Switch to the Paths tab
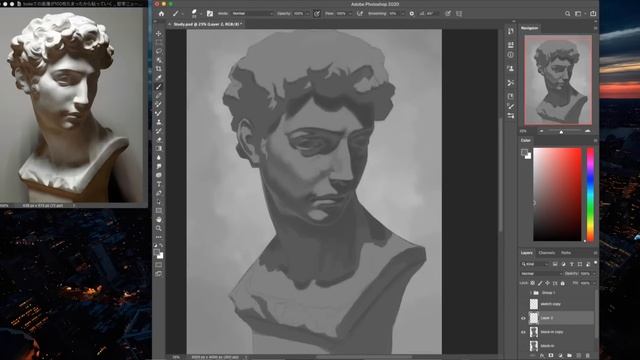The height and width of the screenshot is (360, 640). coord(566,253)
